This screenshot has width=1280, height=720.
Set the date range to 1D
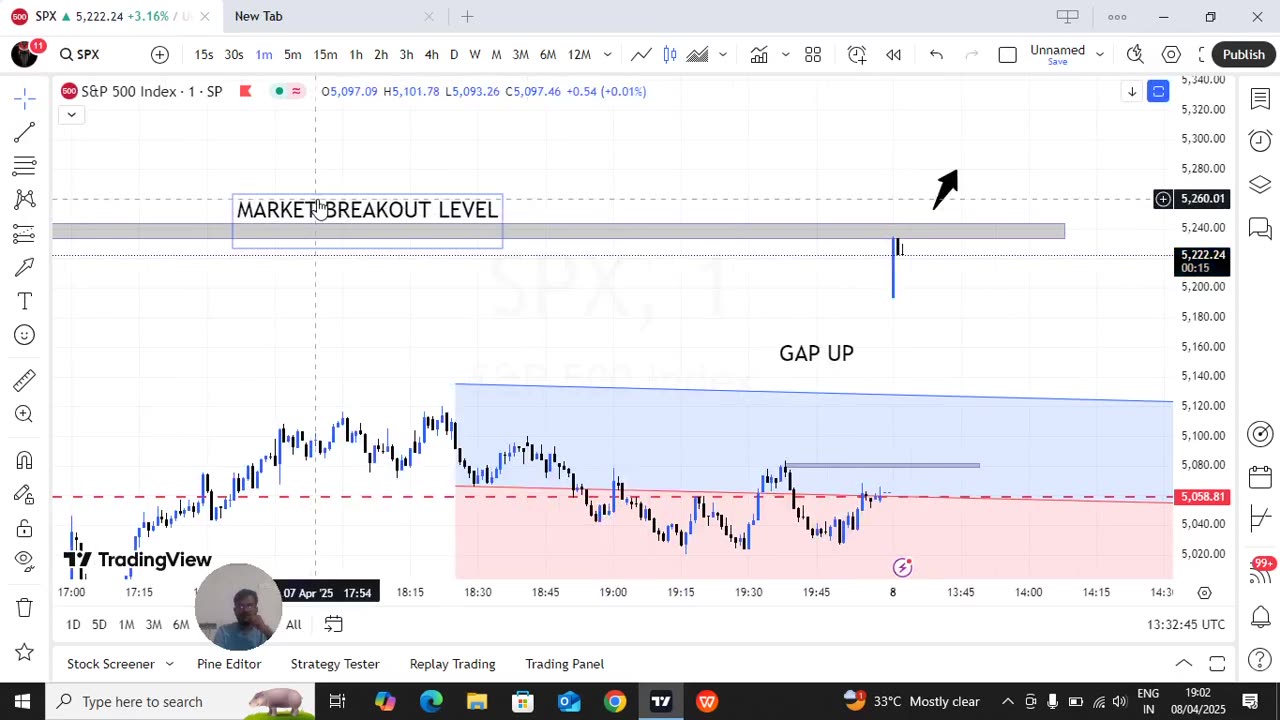coord(73,625)
